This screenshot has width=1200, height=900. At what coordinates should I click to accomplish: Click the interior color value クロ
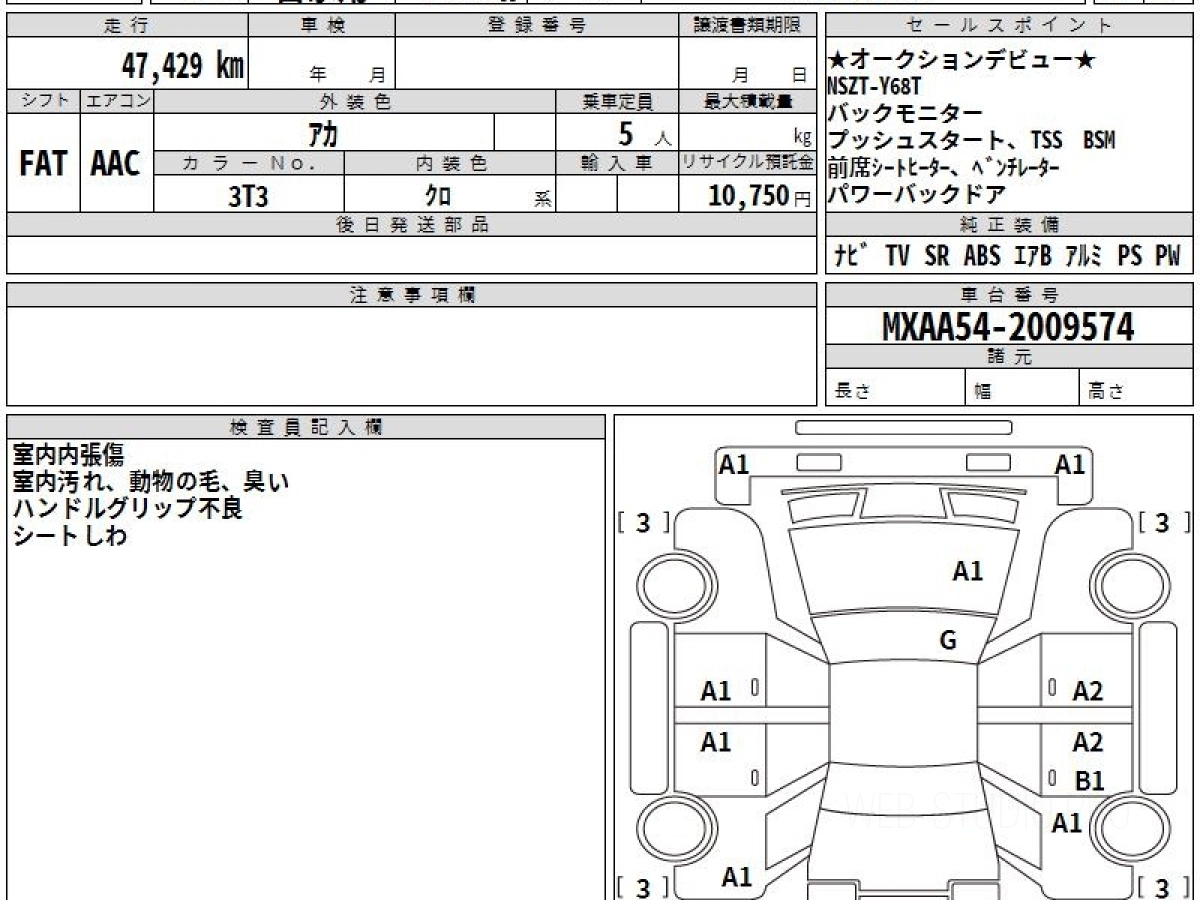[x=437, y=196]
